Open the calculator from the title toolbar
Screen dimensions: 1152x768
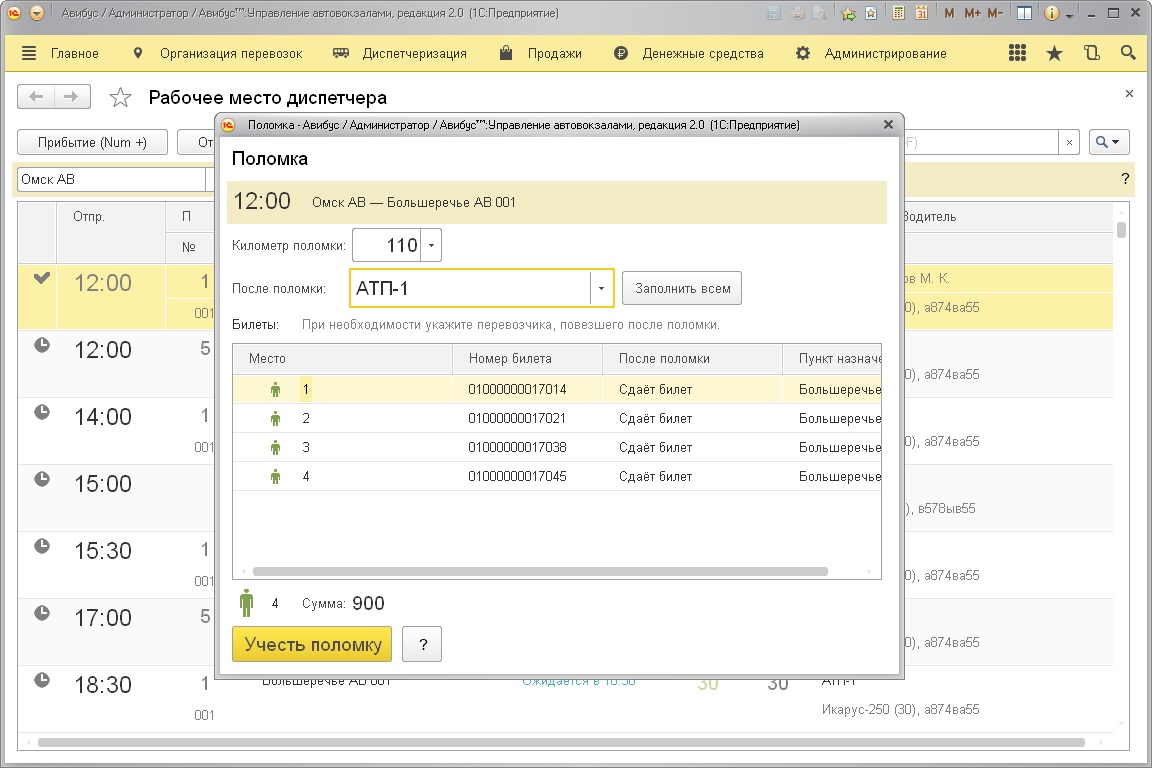point(898,14)
